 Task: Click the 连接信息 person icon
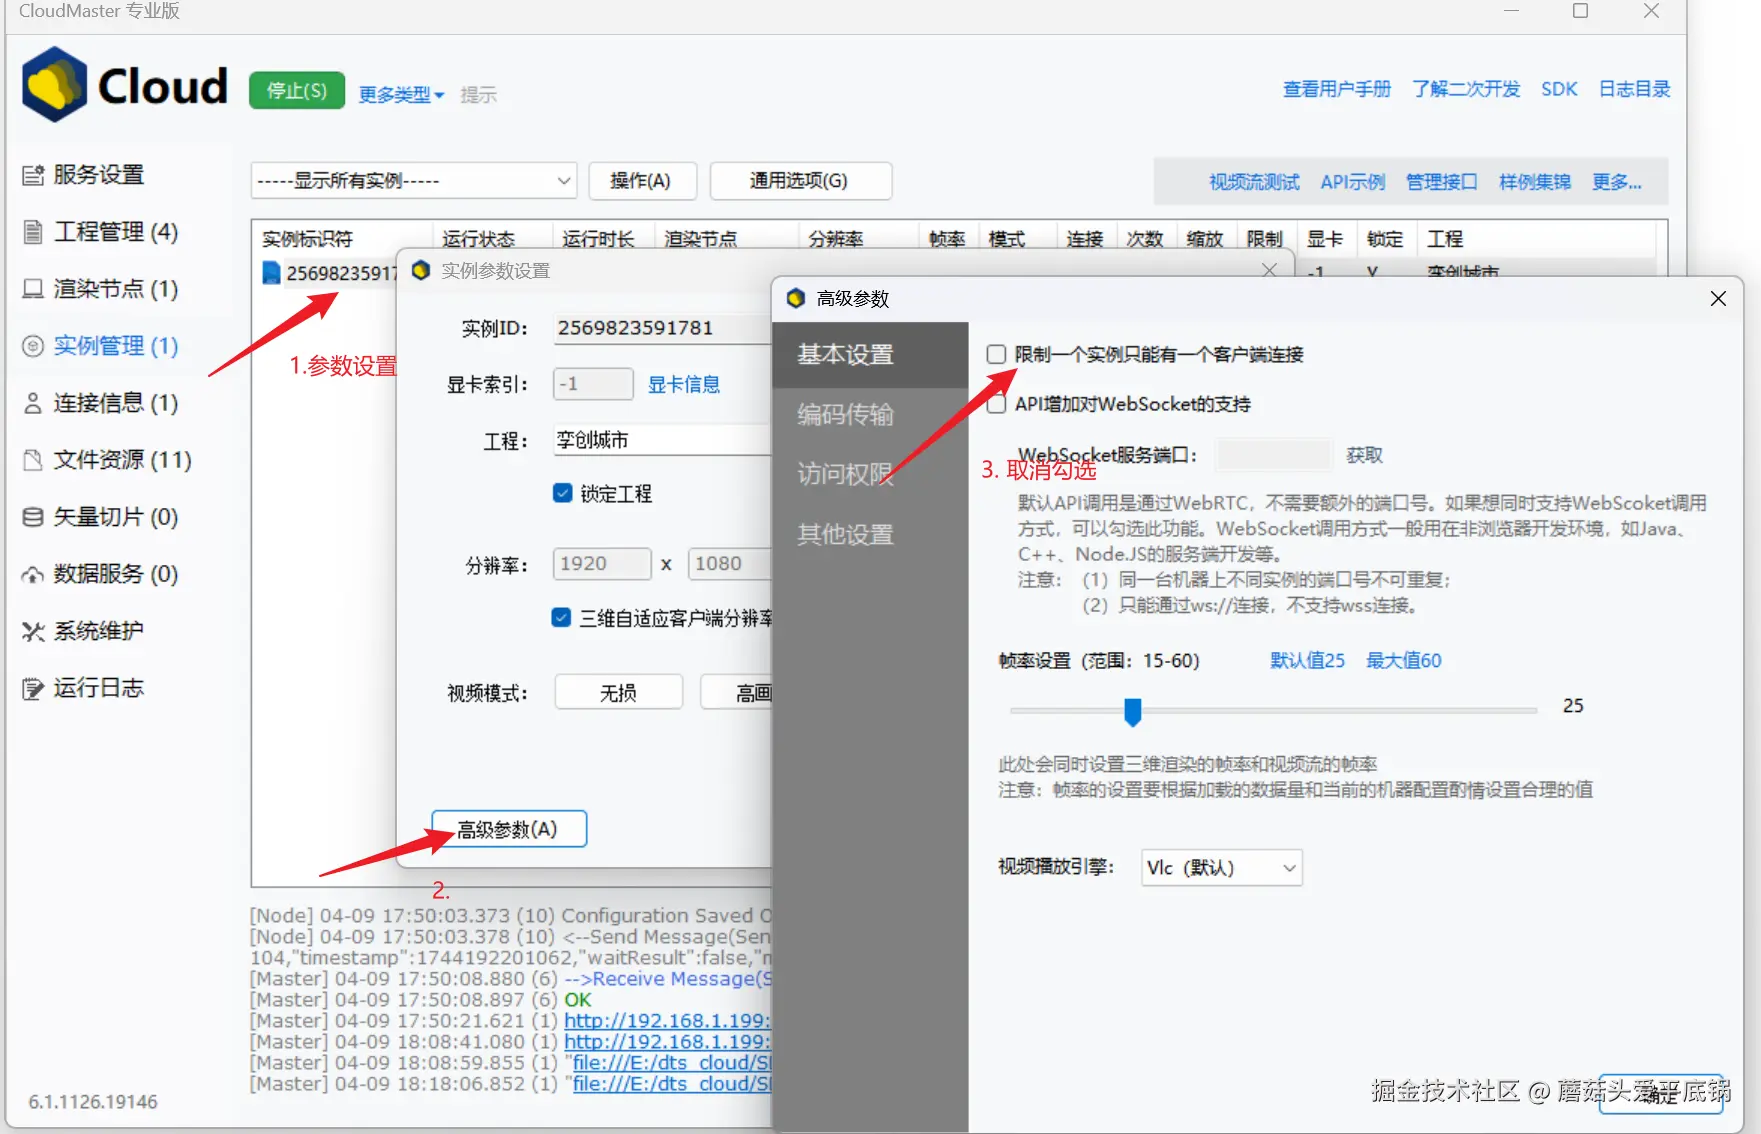coord(33,403)
